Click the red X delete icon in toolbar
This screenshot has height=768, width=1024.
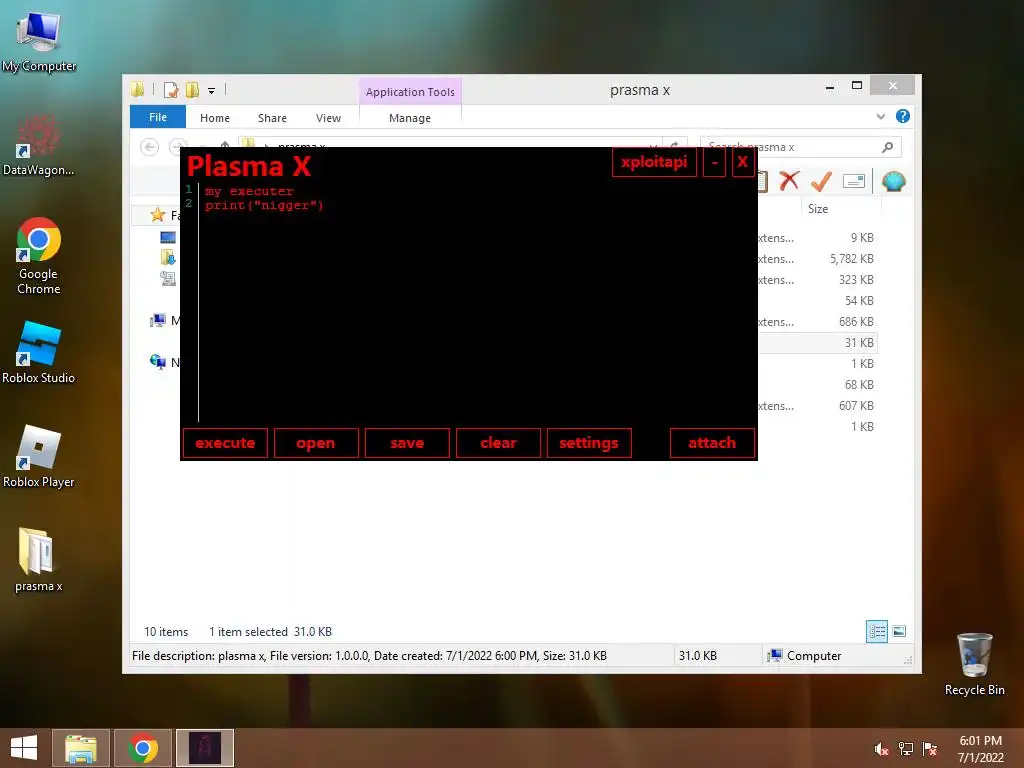point(790,181)
